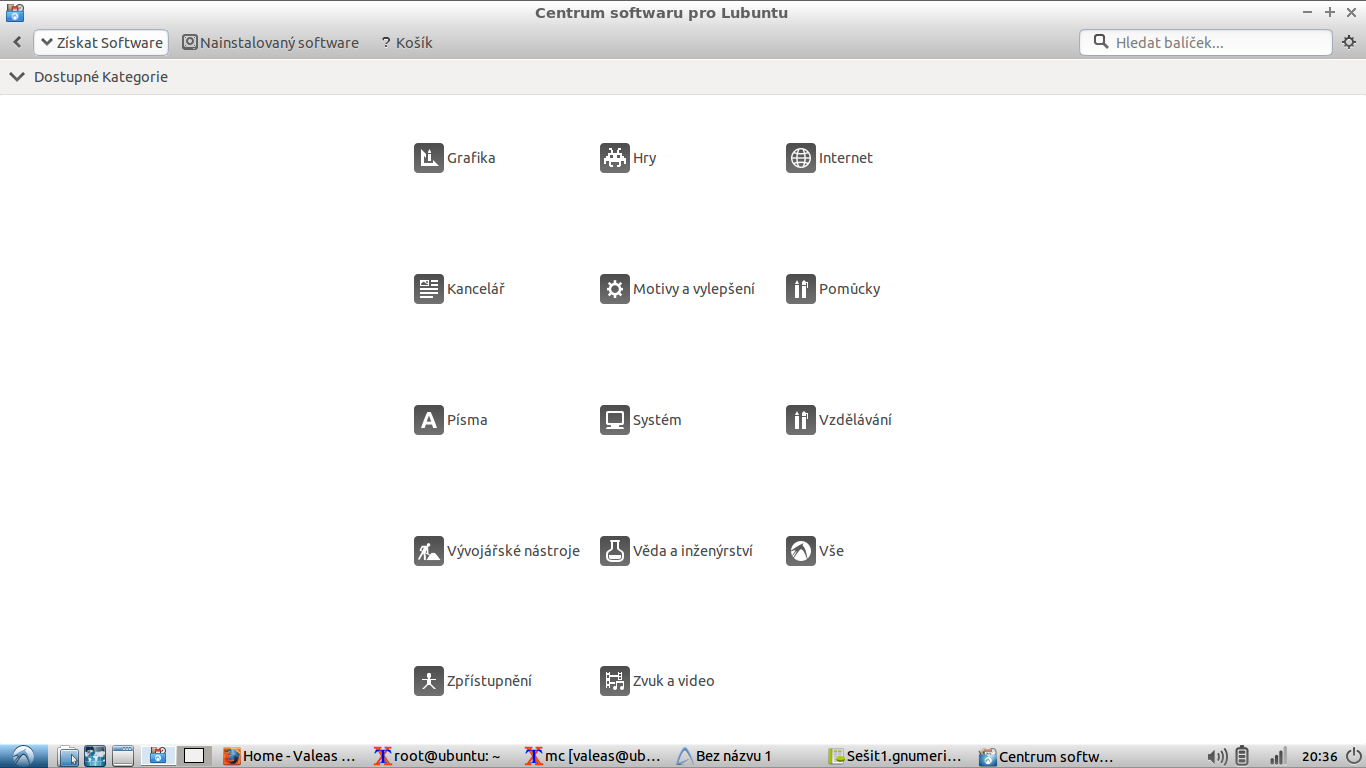Click the title bar application icon
The height and width of the screenshot is (768, 1366).
coord(15,12)
